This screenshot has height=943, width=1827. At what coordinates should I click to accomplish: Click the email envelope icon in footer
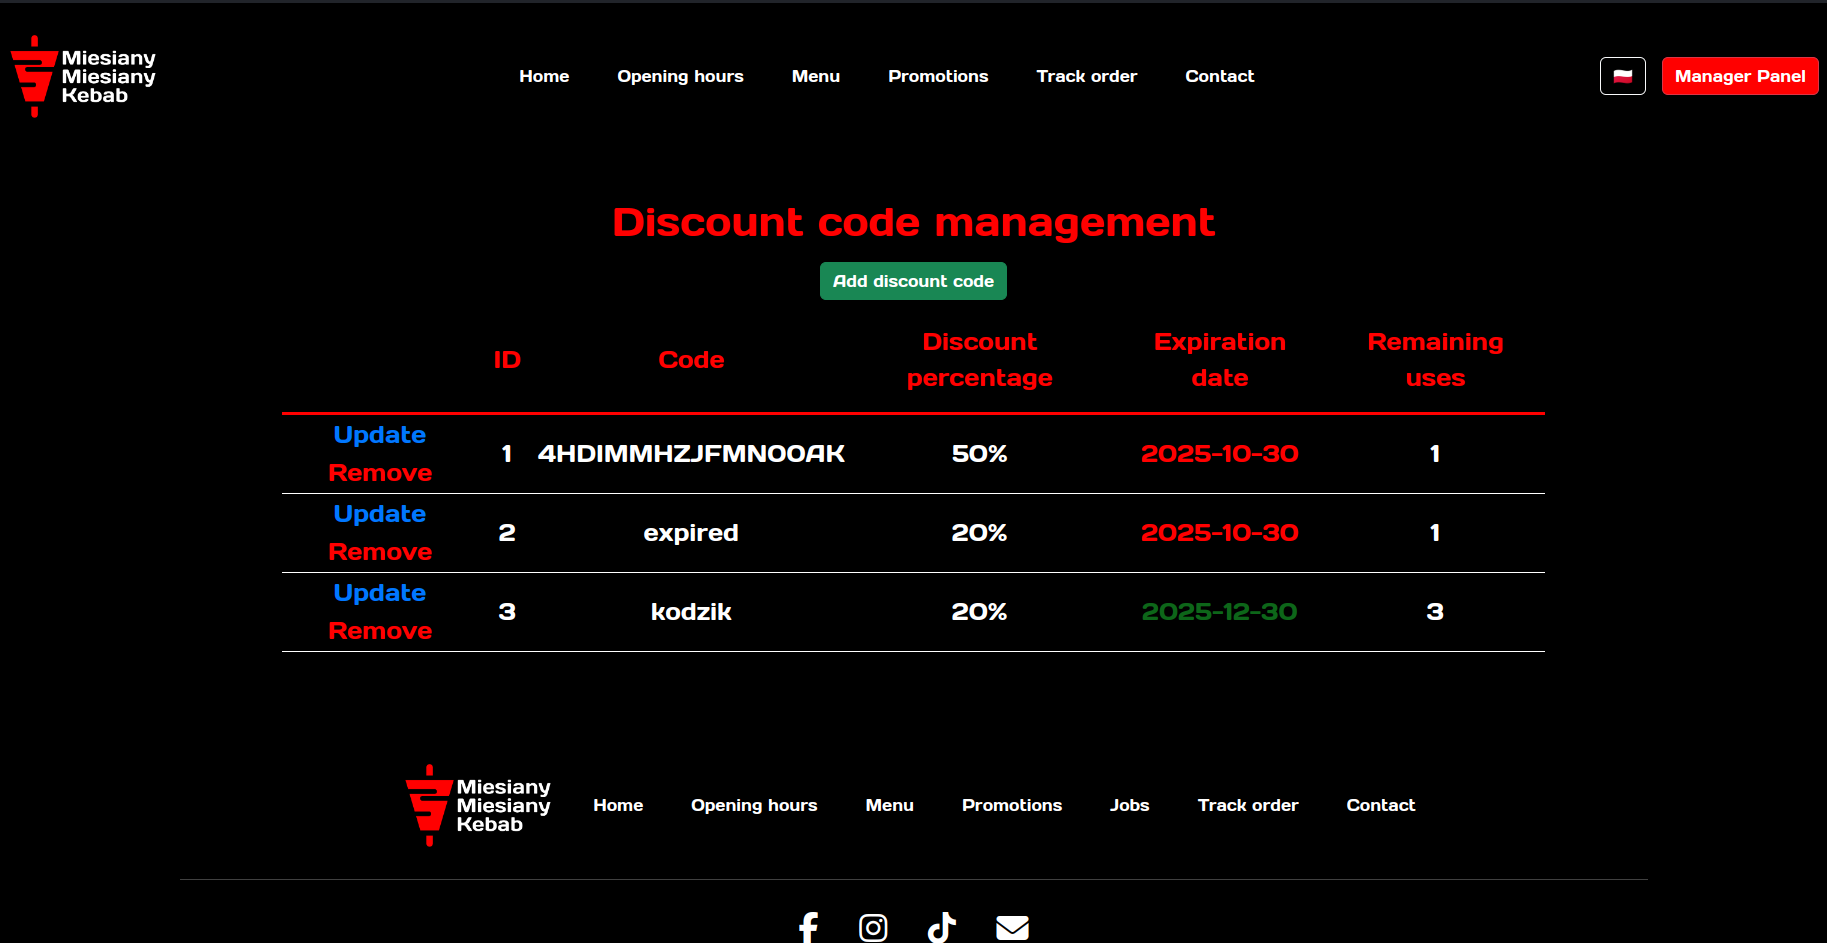click(1012, 927)
